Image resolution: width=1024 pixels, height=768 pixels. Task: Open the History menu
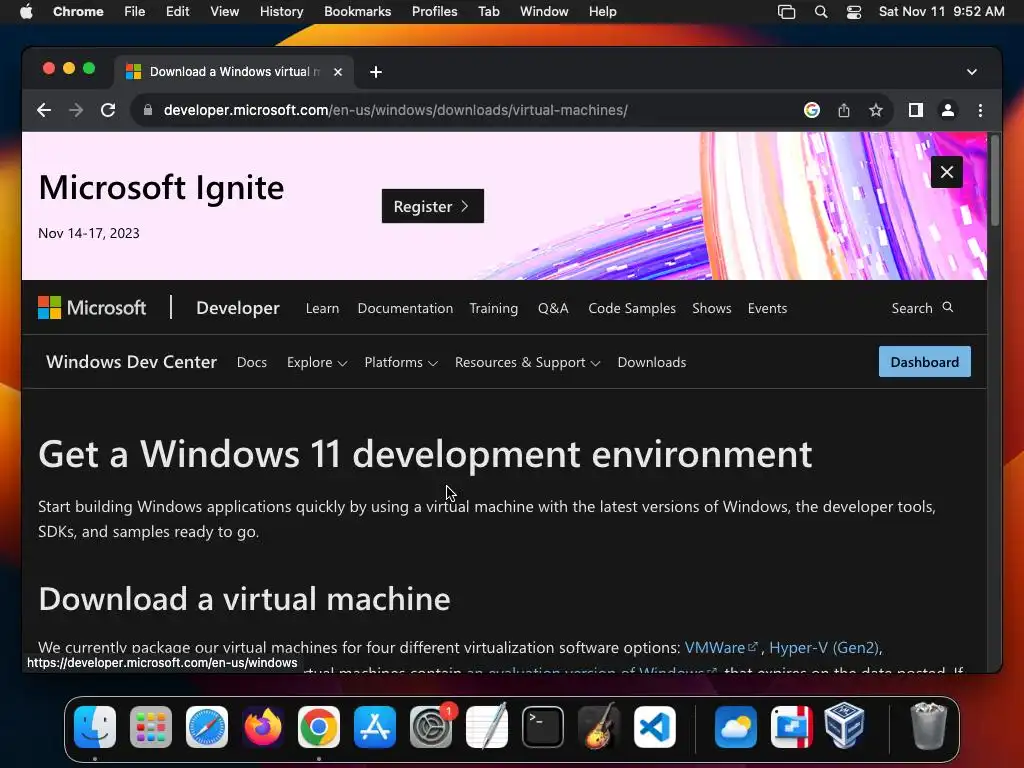point(281,11)
